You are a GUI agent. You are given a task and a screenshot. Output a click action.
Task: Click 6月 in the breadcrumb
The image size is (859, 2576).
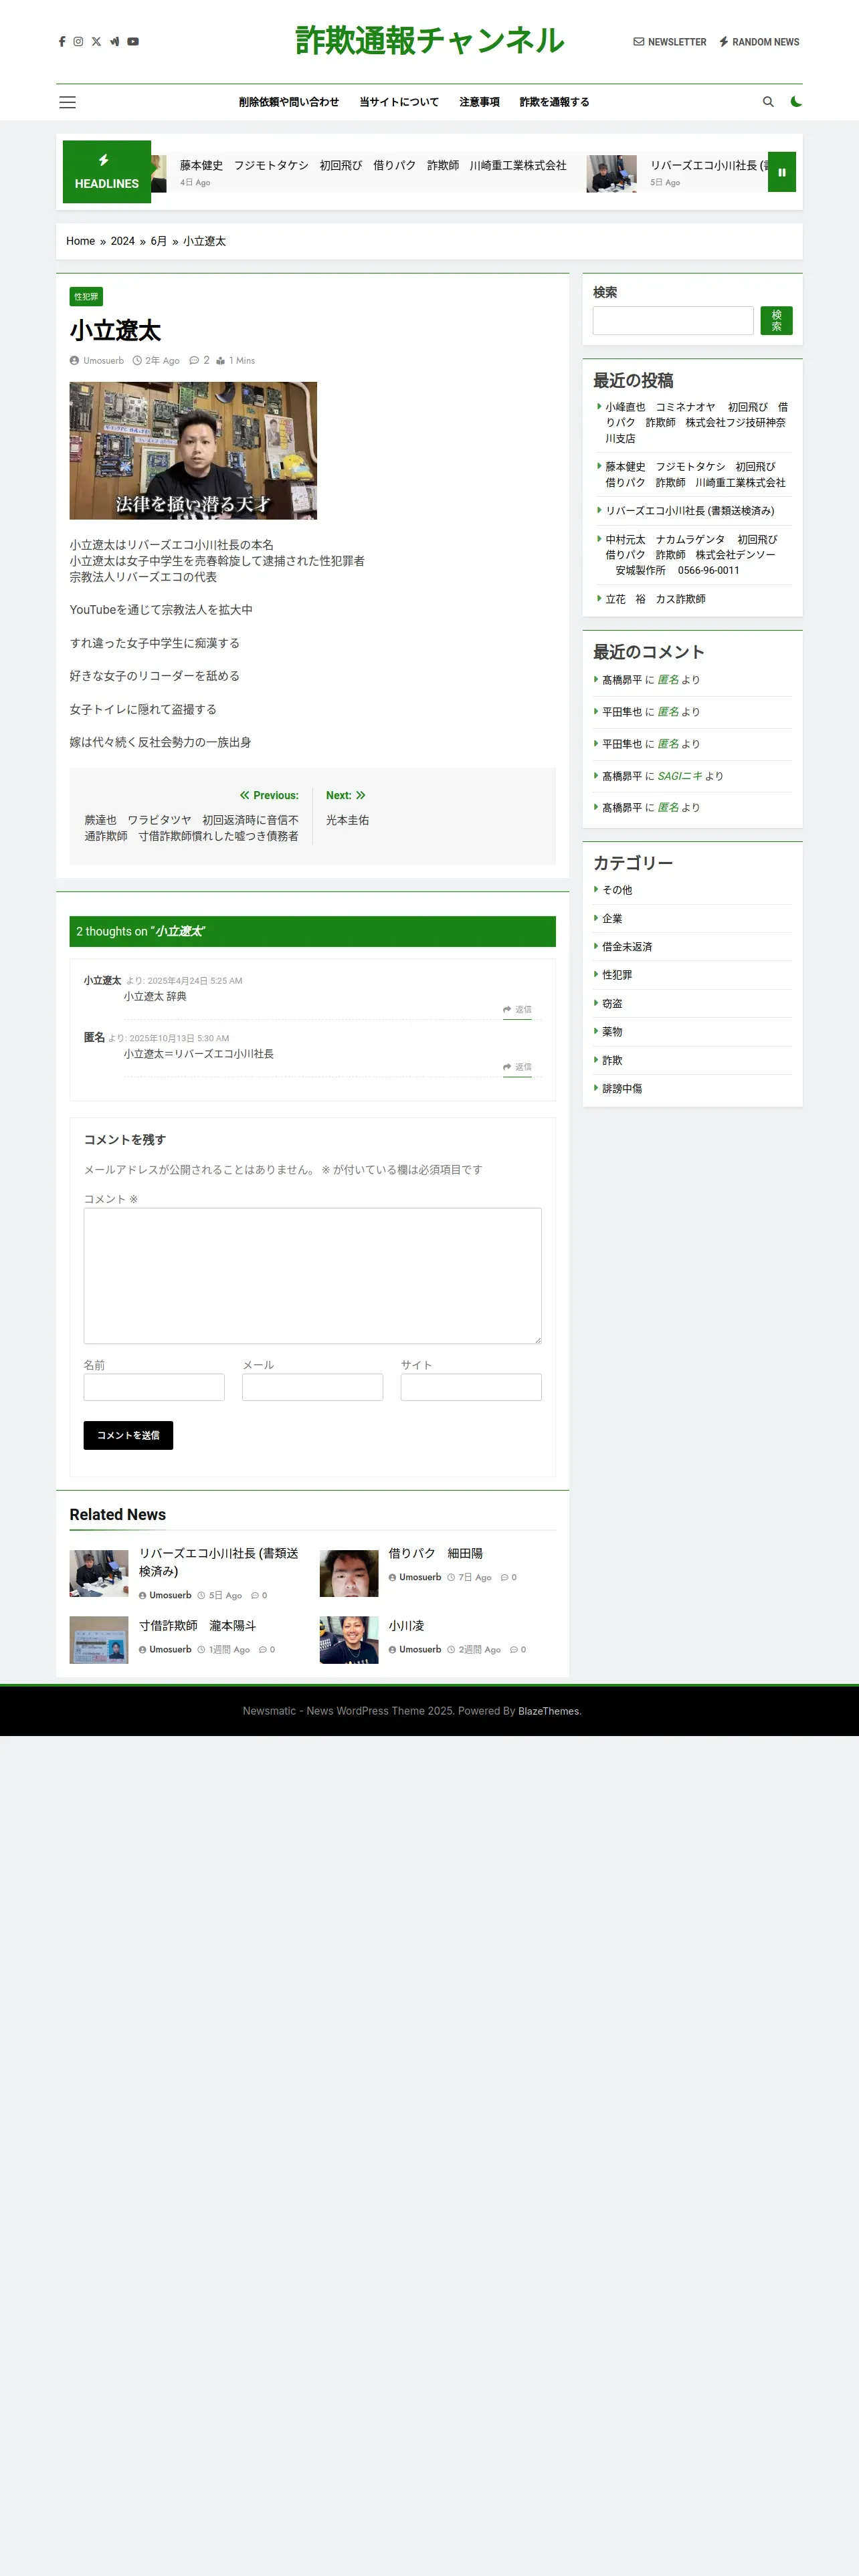click(159, 241)
